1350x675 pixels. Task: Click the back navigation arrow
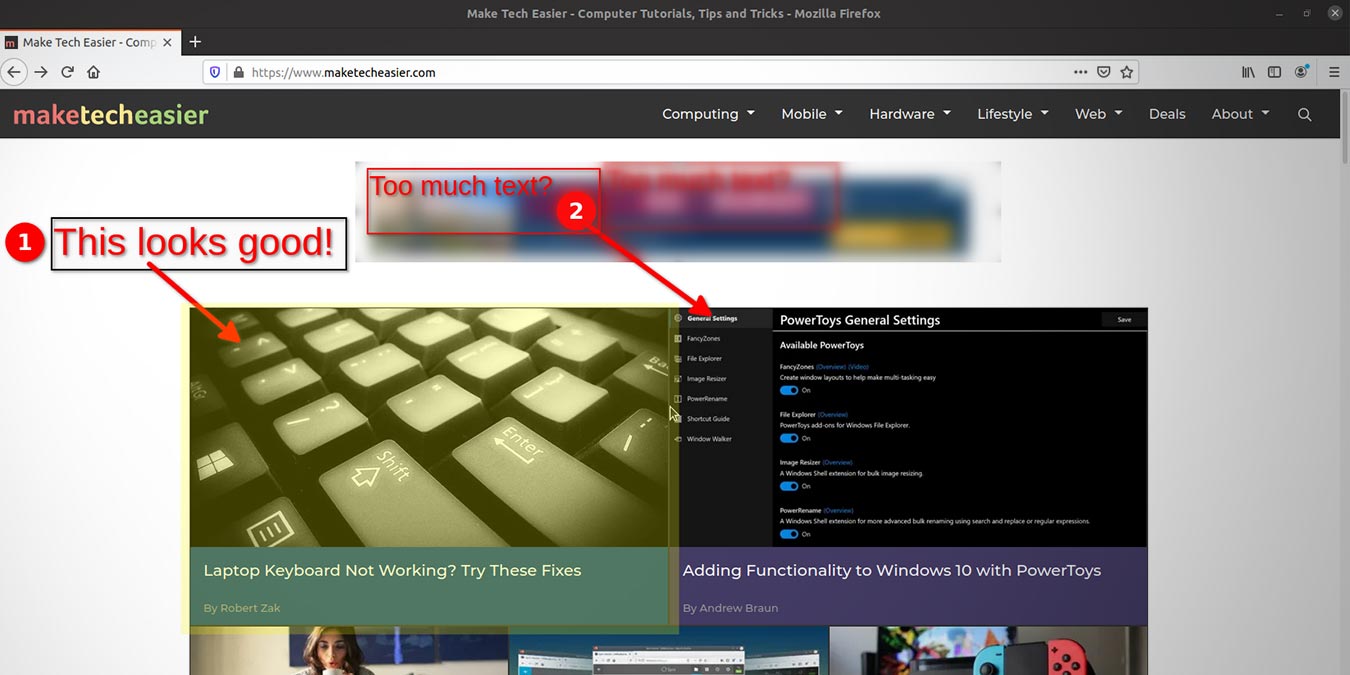[14, 71]
